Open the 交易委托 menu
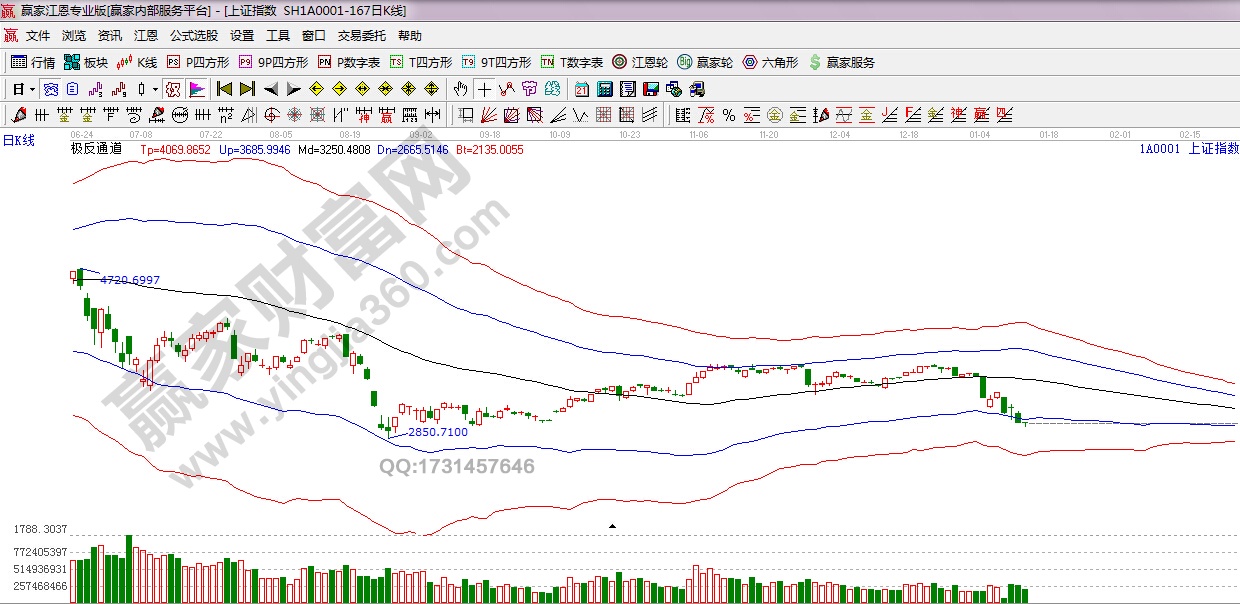The height and width of the screenshot is (604, 1240). tap(361, 36)
